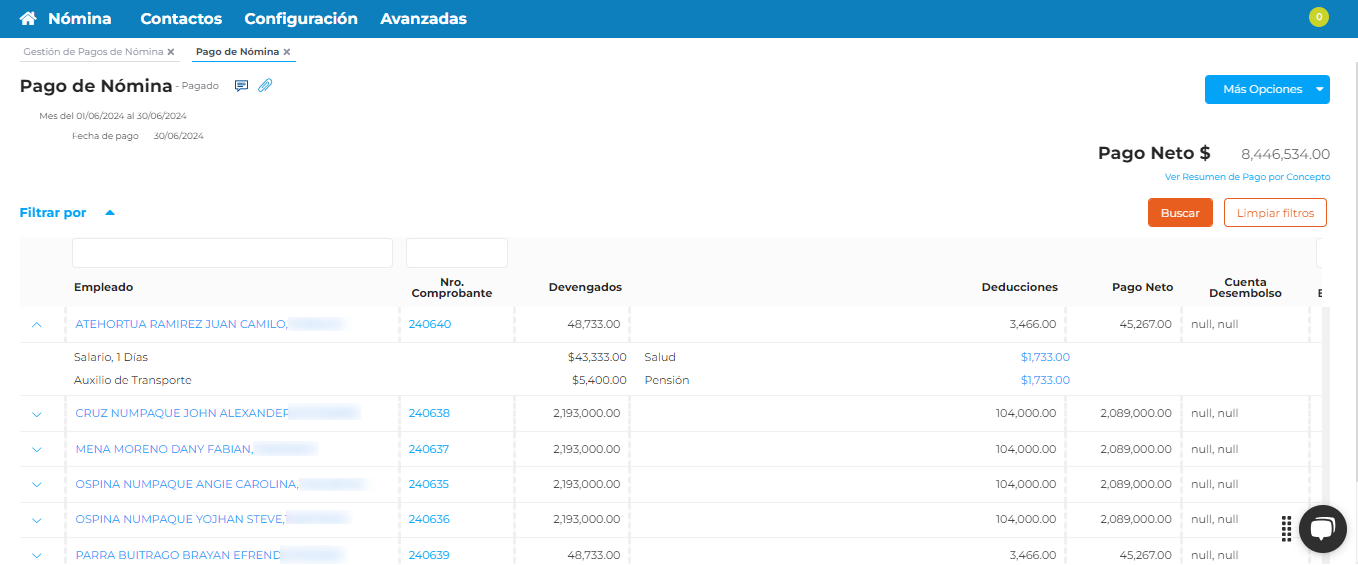Expand the Mena Moreno Dany Fabian row

click(37, 450)
